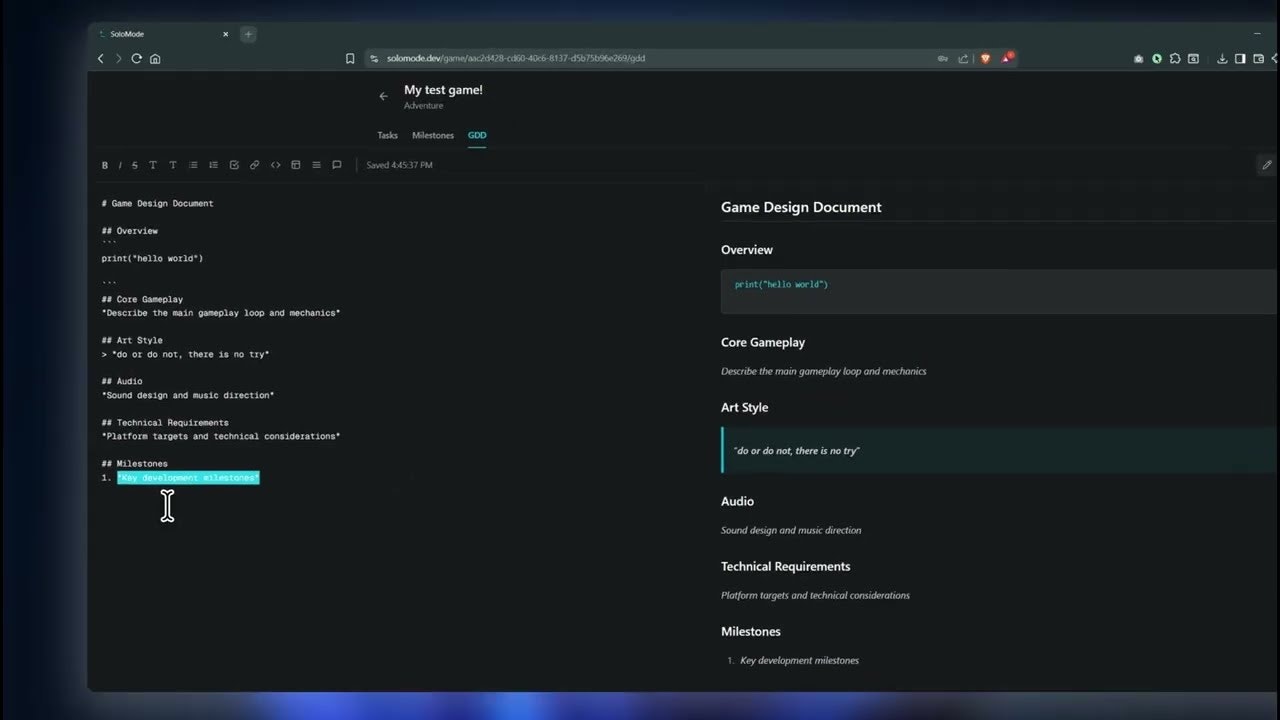Switch to the Tasks tab
Screen dimensions: 1280x720
pos(387,135)
